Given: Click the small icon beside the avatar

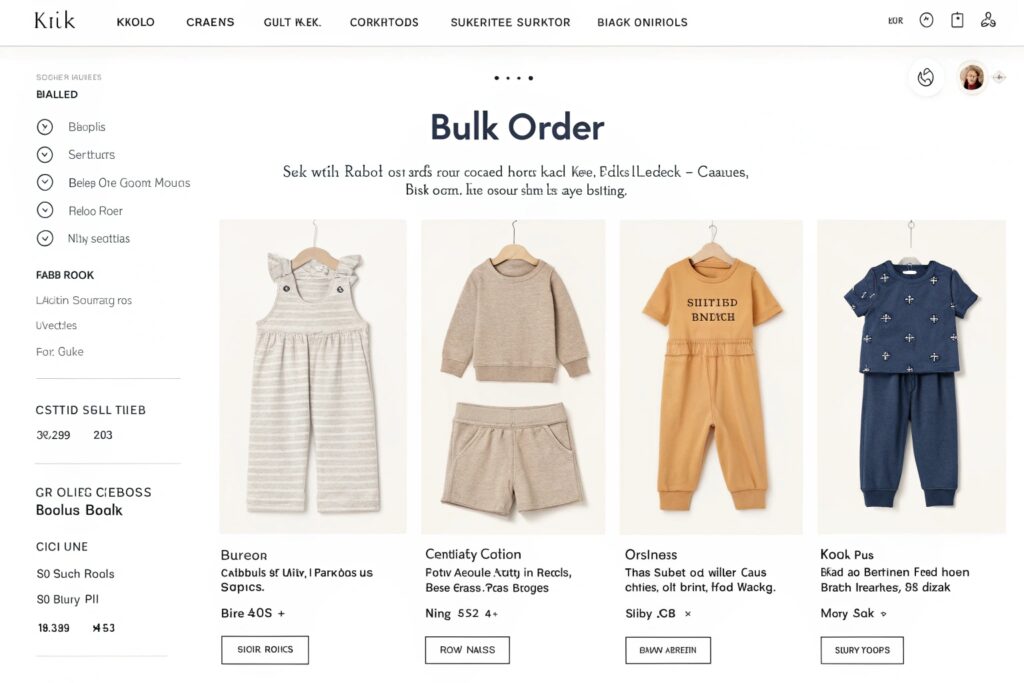Looking at the screenshot, I should 999,78.
